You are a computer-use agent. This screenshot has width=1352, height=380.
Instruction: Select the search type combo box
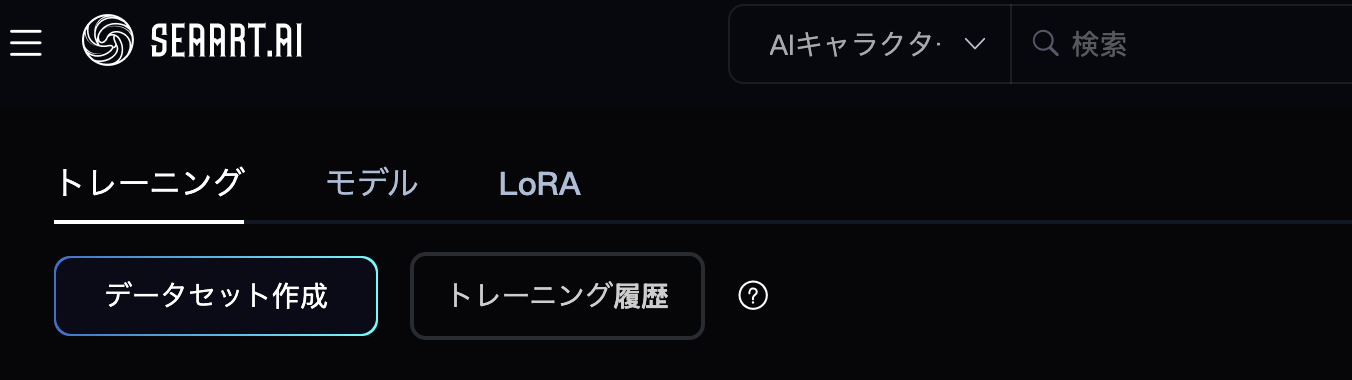[x=870, y=44]
